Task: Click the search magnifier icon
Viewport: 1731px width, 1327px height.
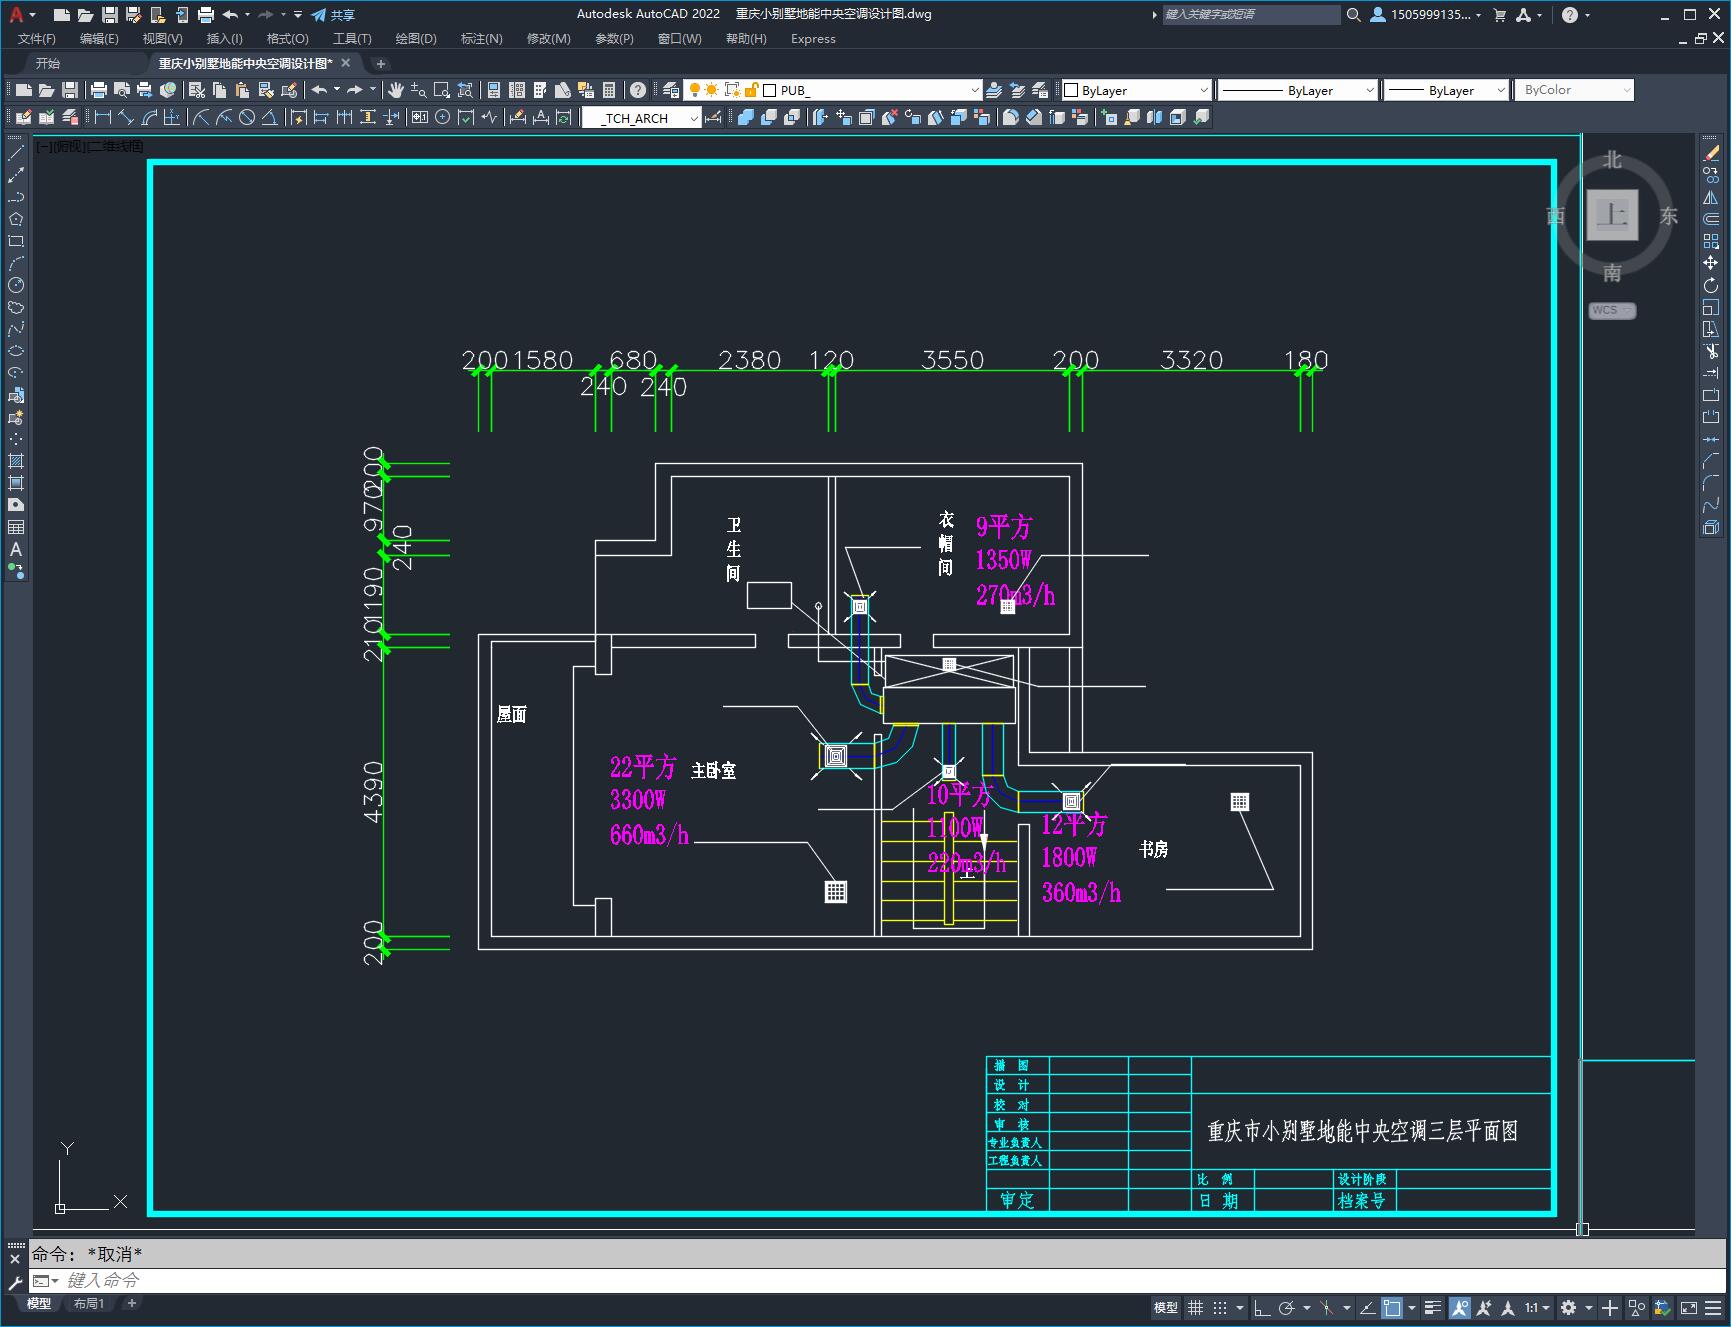Action: click(1353, 14)
